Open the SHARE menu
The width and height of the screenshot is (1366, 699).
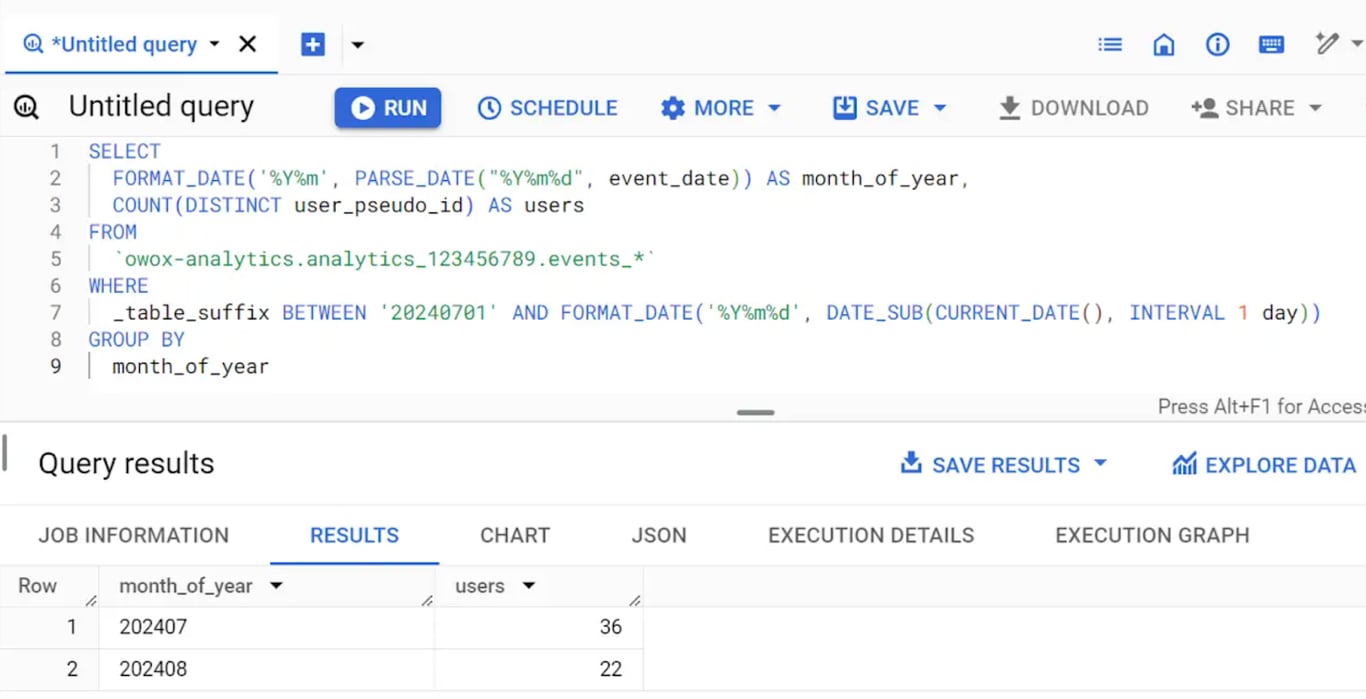[x=1256, y=108]
